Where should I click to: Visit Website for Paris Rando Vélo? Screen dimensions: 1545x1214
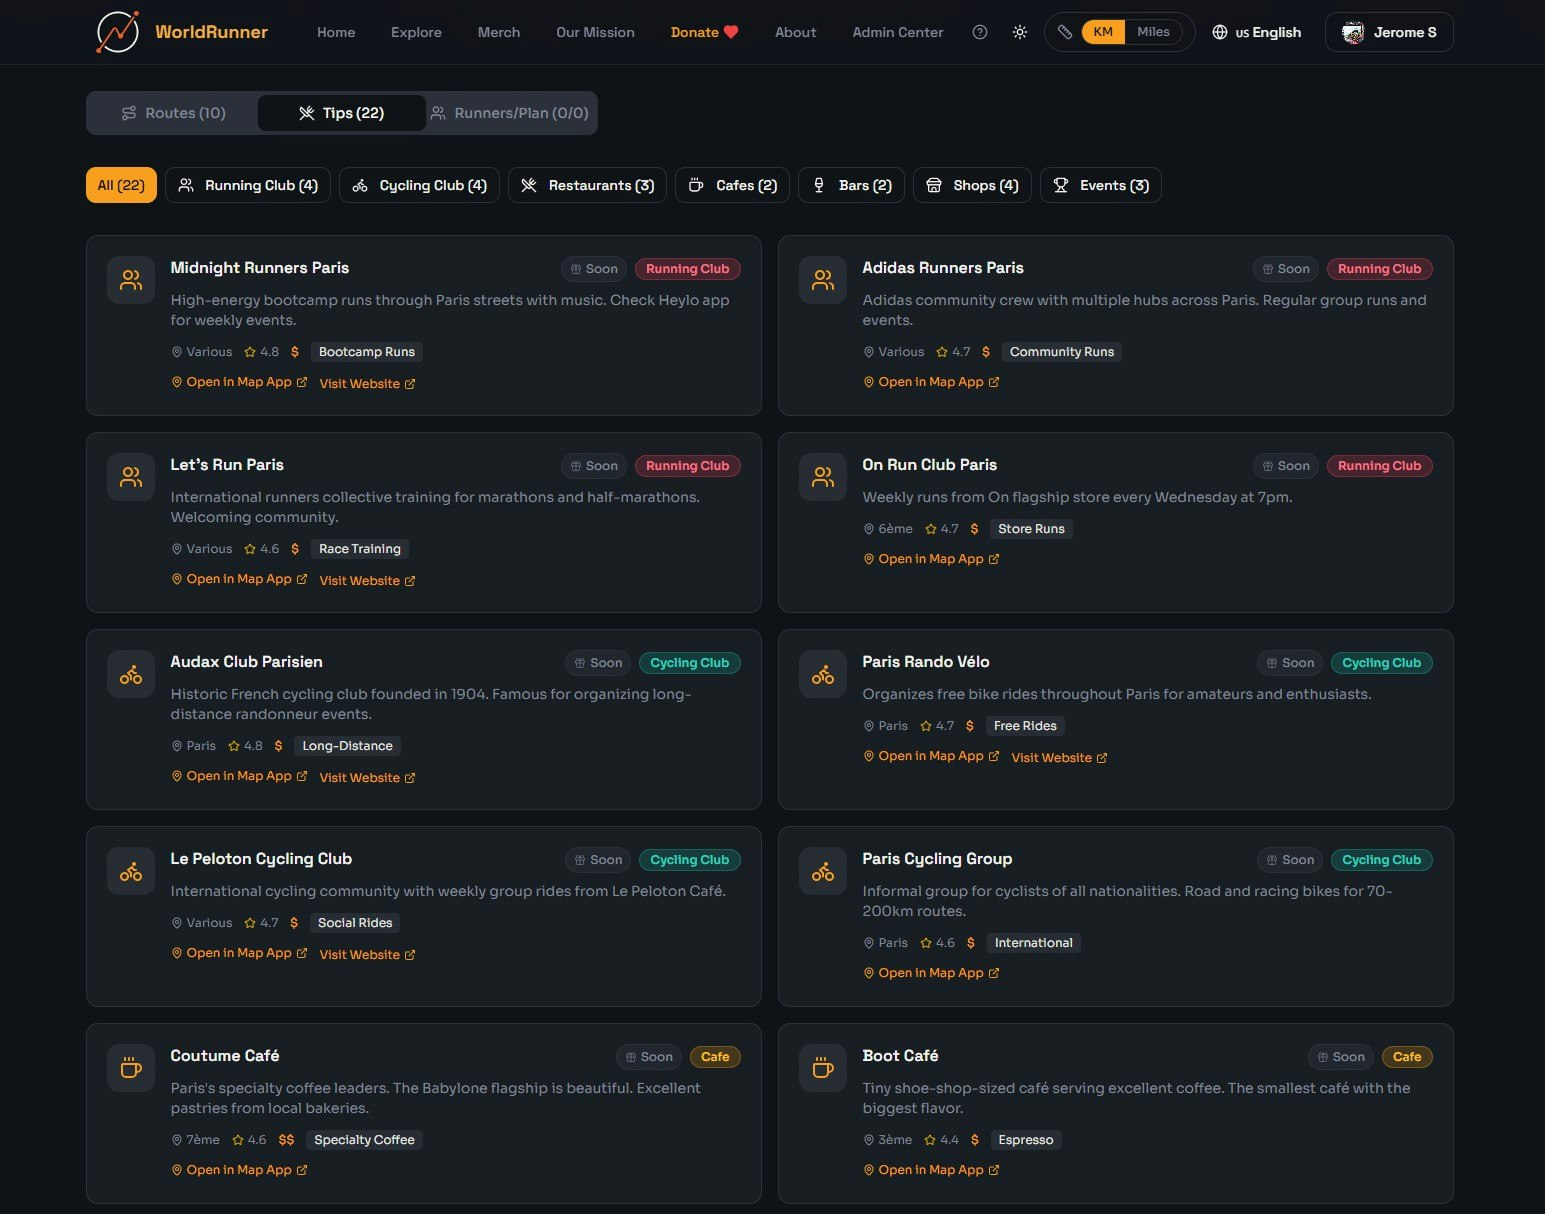pos(1059,758)
